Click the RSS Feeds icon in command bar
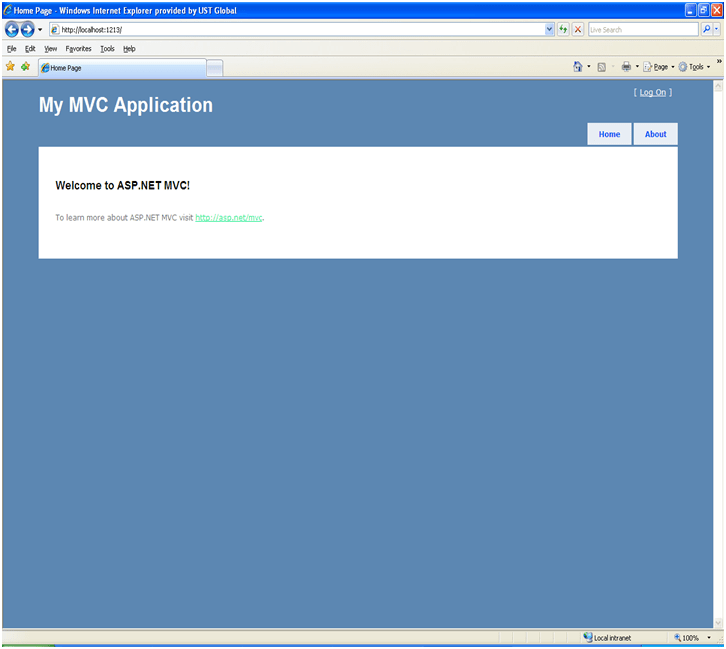726x649 pixels. [x=602, y=67]
